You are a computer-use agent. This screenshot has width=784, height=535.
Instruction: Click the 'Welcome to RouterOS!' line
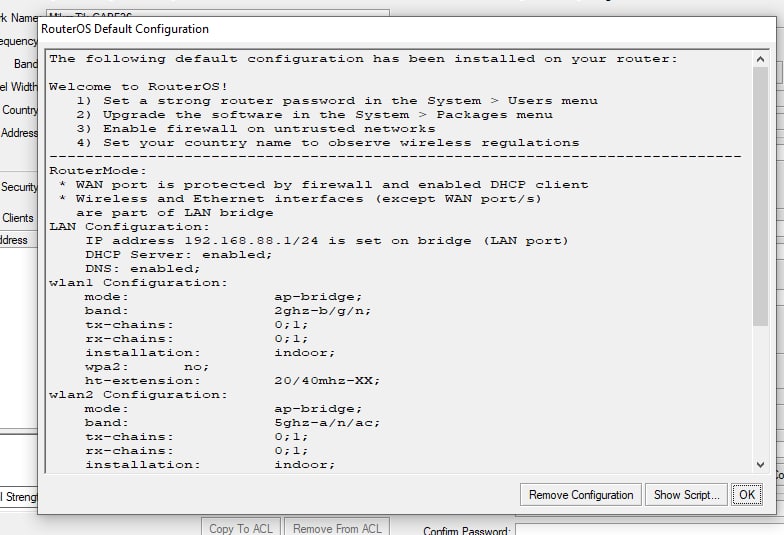(138, 86)
